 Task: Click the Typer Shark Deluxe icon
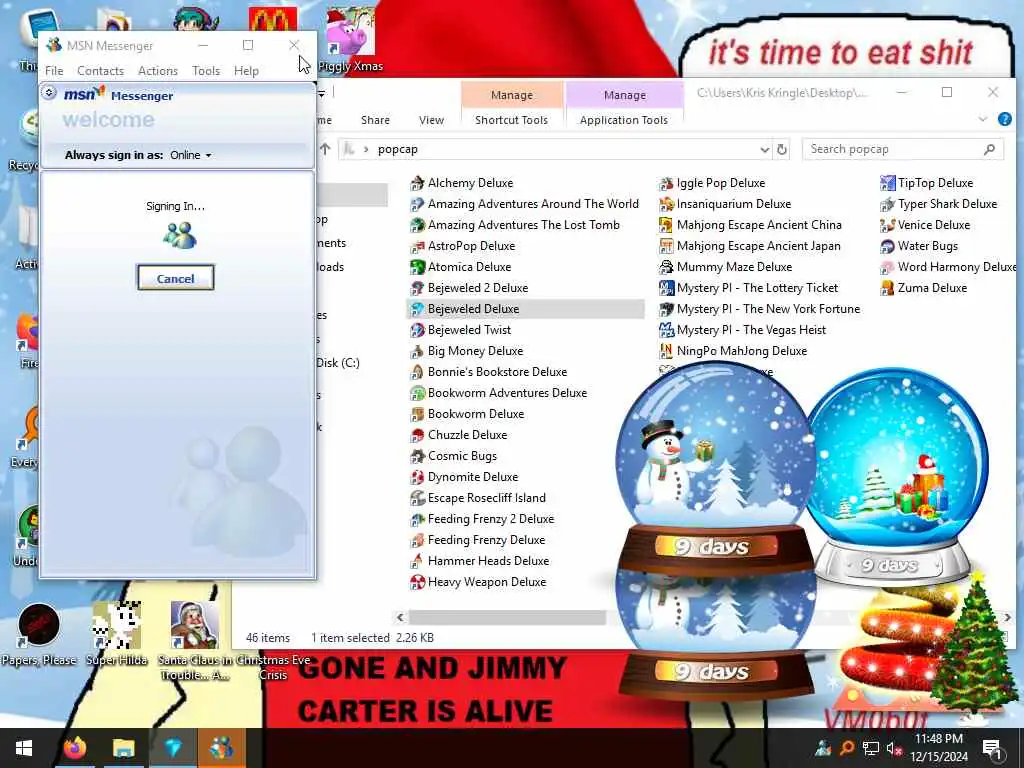tap(887, 204)
